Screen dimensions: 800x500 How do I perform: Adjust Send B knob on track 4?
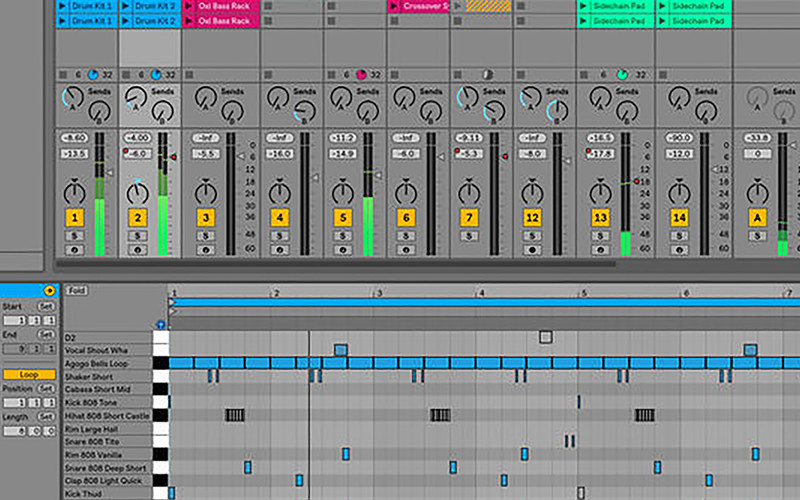tap(305, 111)
